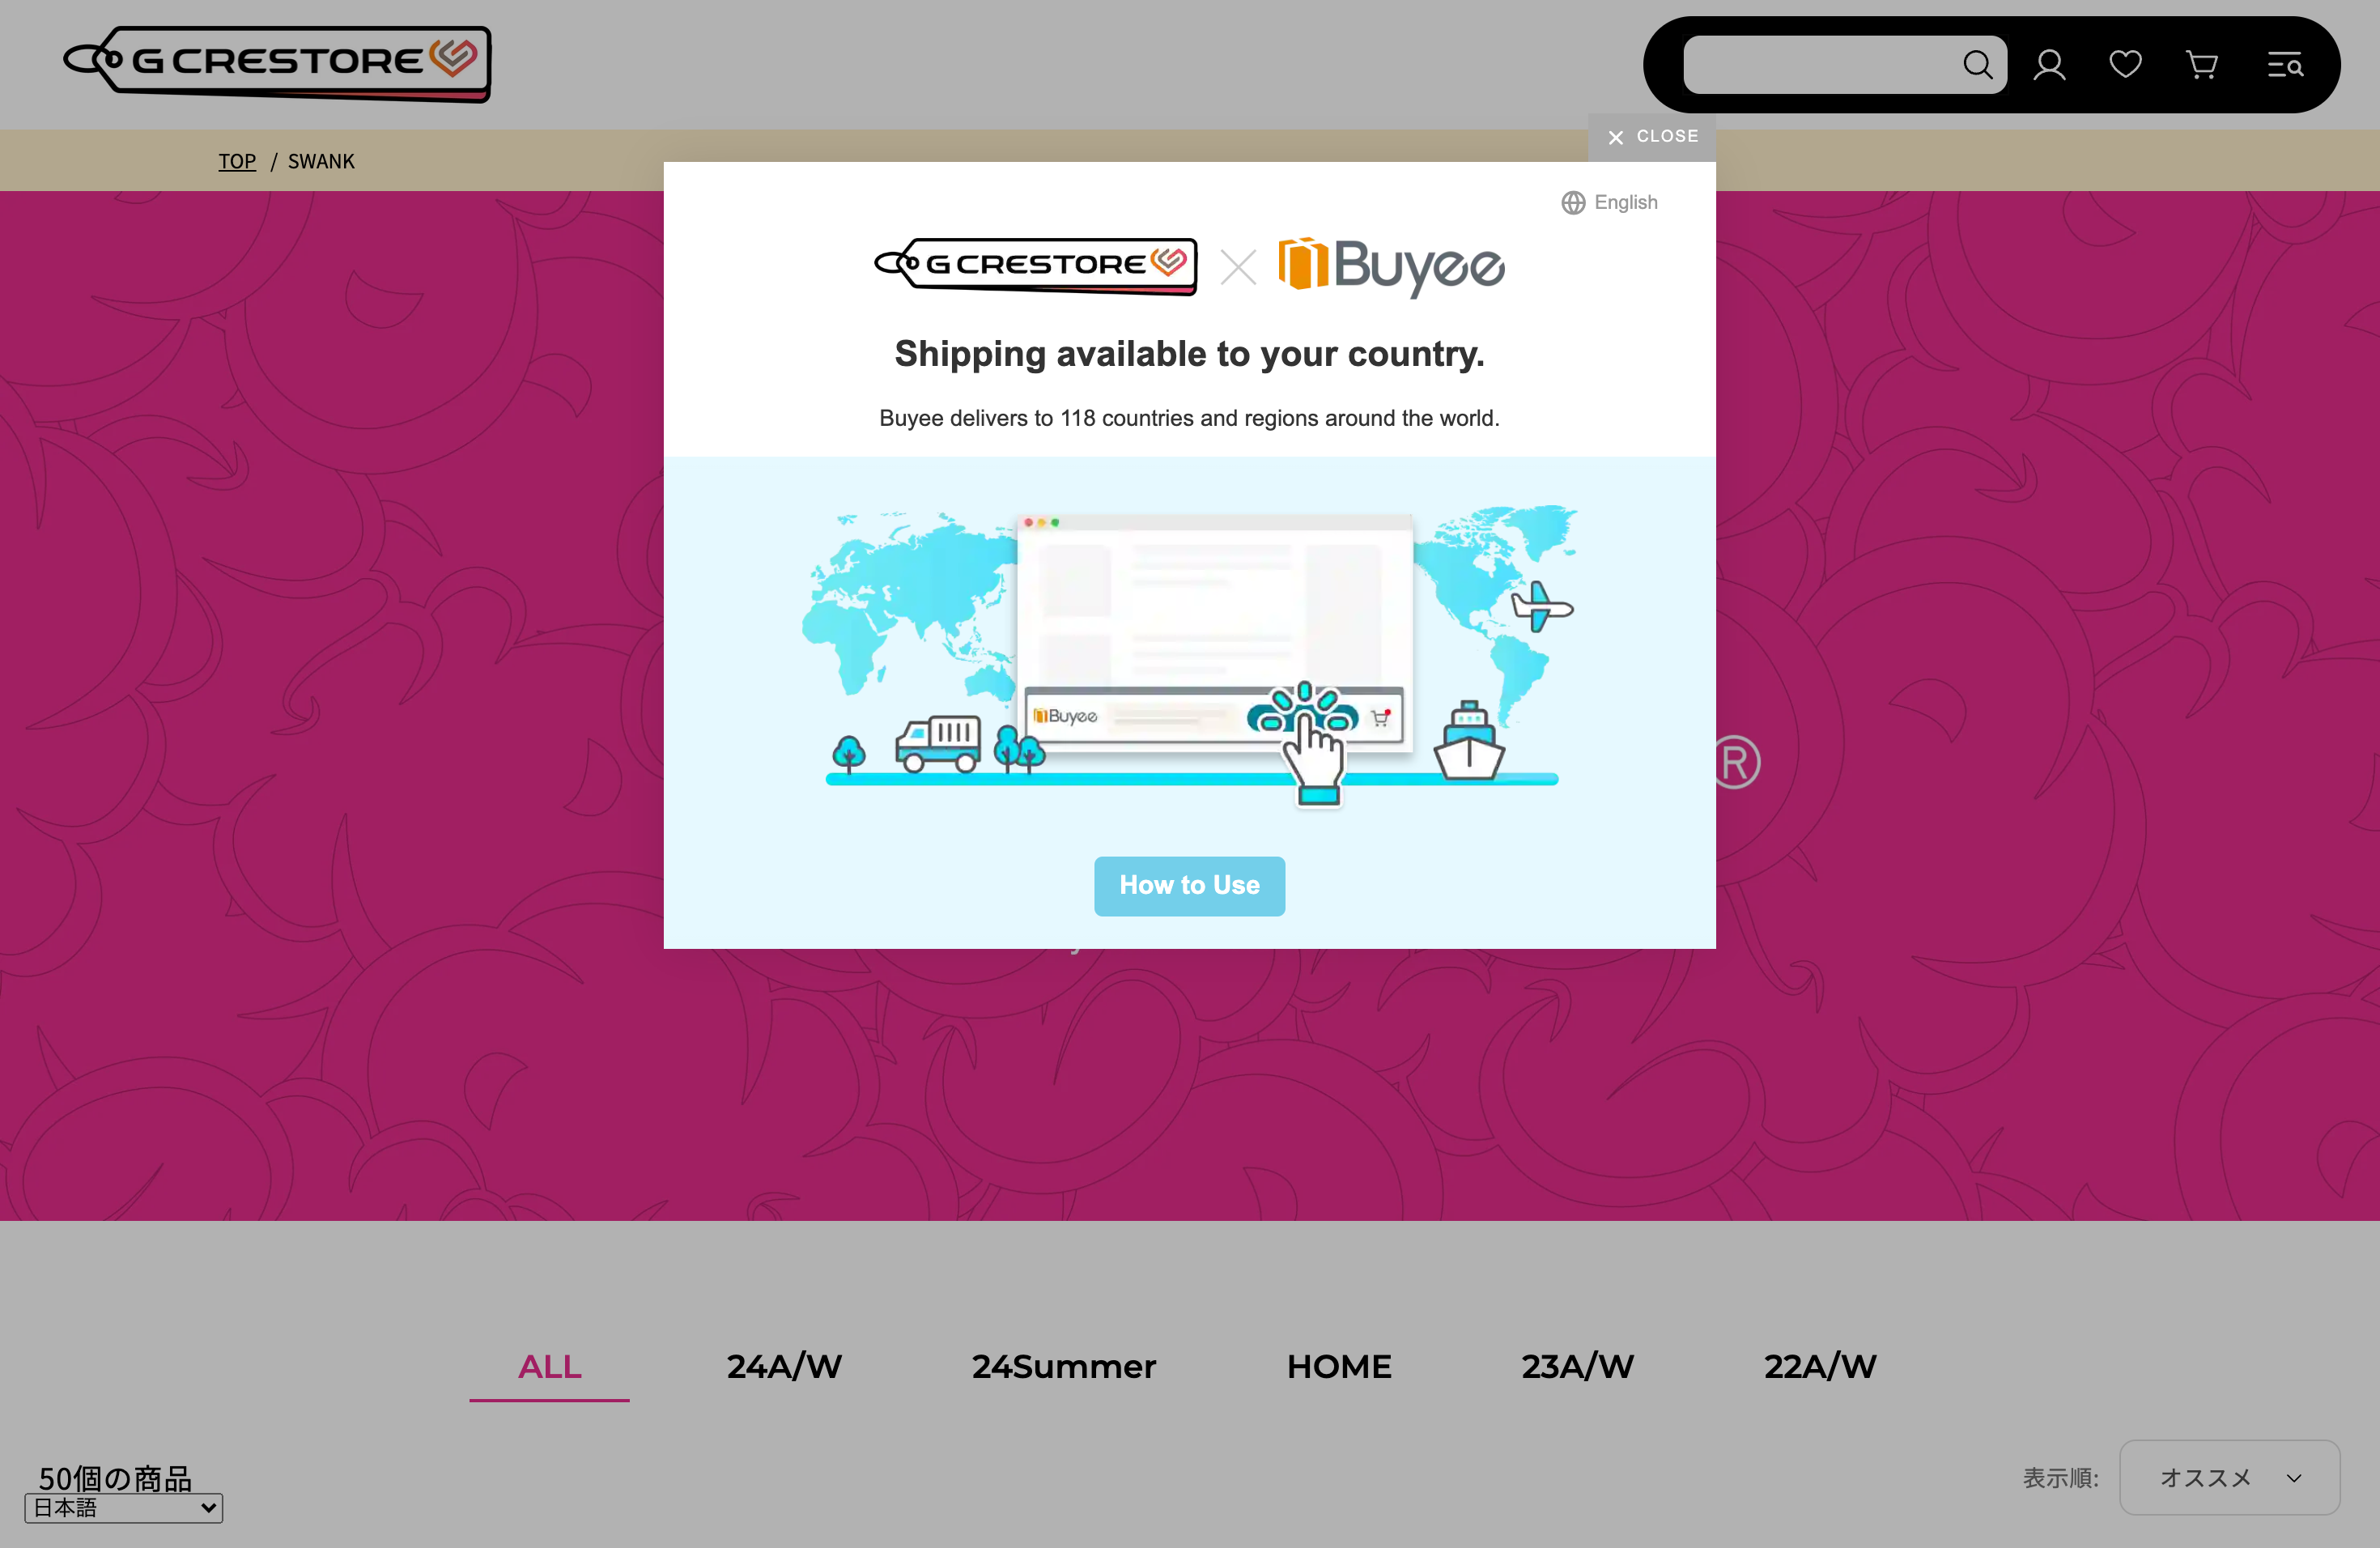Switch to the 22A/W tab
The height and width of the screenshot is (1548, 2380).
pos(1820,1366)
